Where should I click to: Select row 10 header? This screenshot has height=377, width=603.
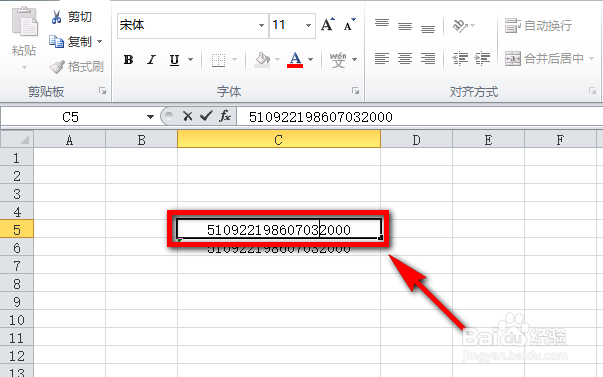17,320
